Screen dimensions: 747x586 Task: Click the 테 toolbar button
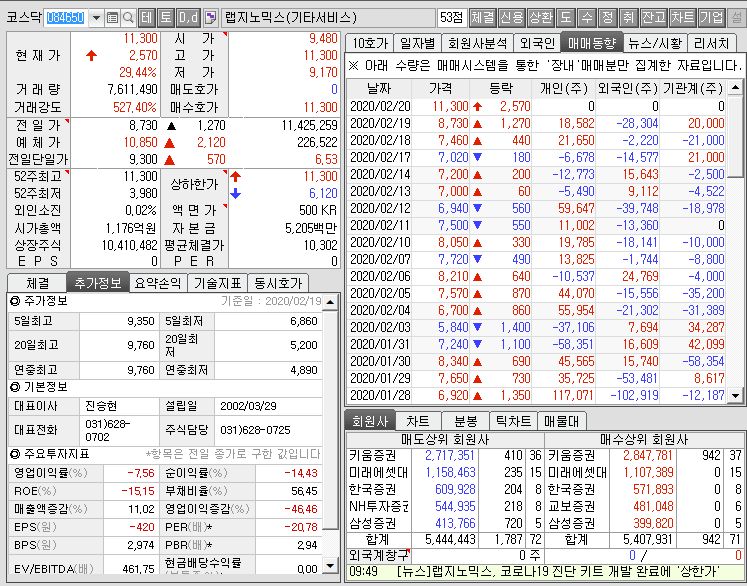click(147, 18)
